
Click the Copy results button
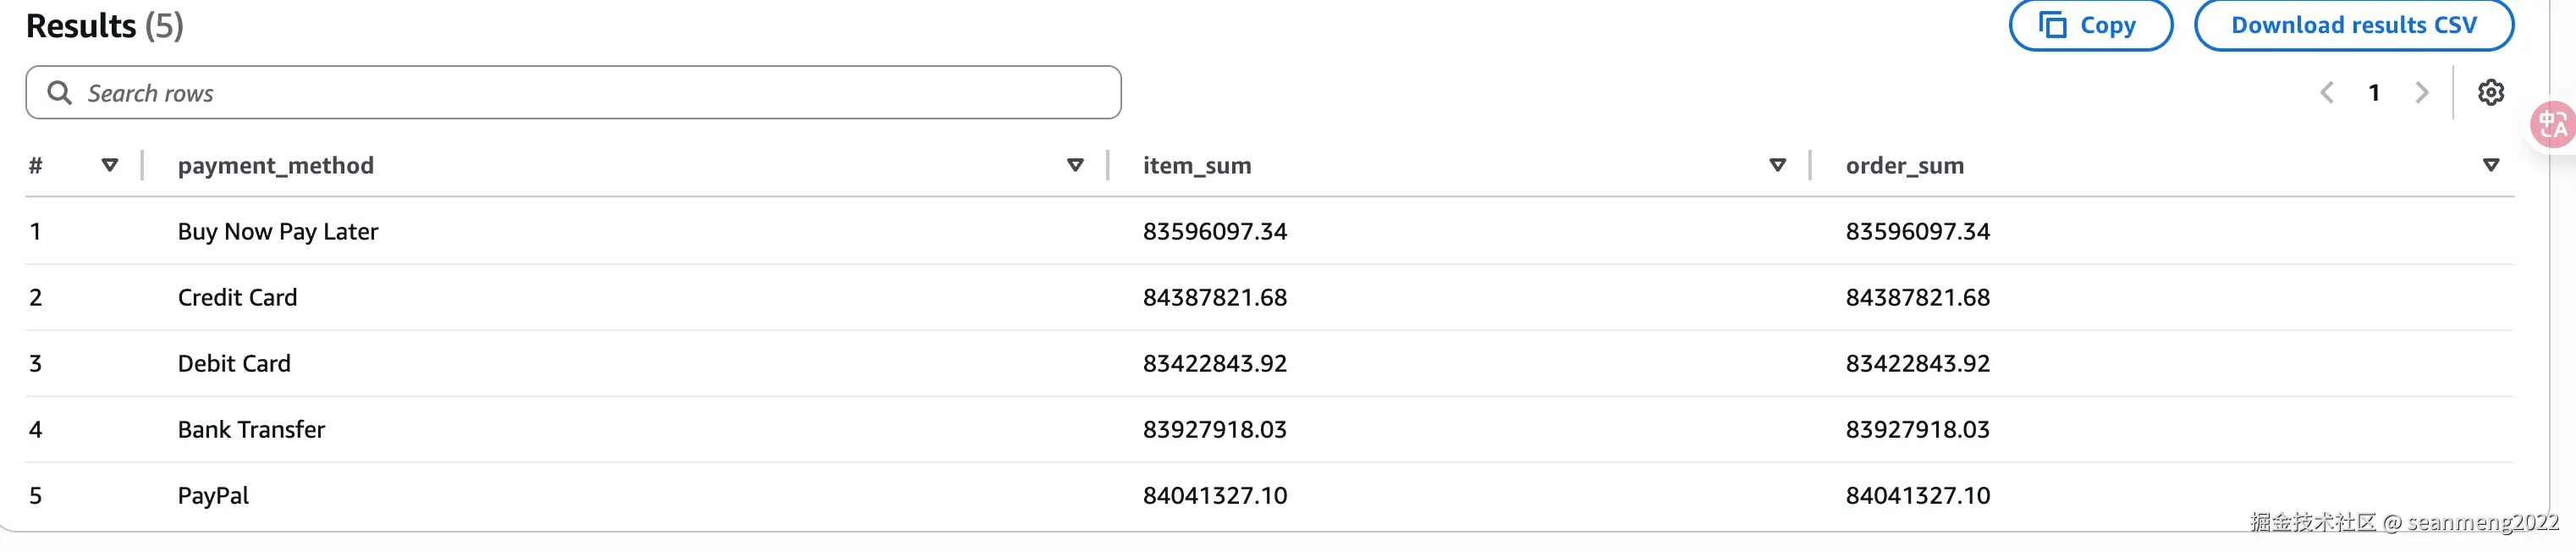[x=2090, y=25]
